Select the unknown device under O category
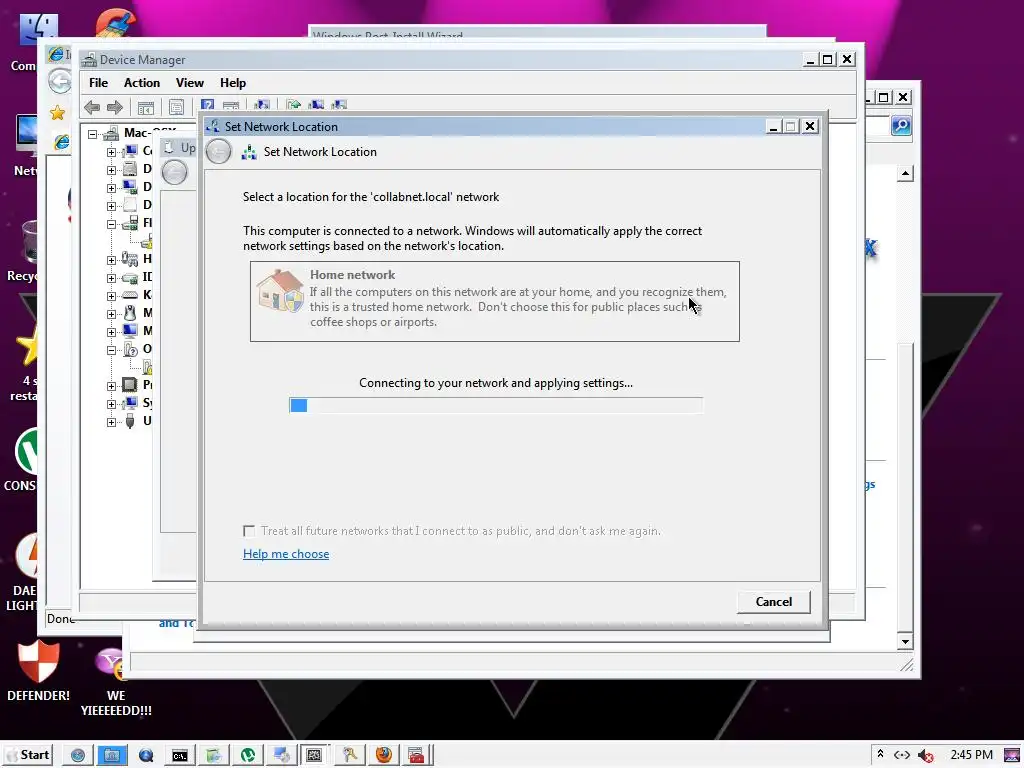Image resolution: width=1024 pixels, height=768 pixels. click(147, 366)
